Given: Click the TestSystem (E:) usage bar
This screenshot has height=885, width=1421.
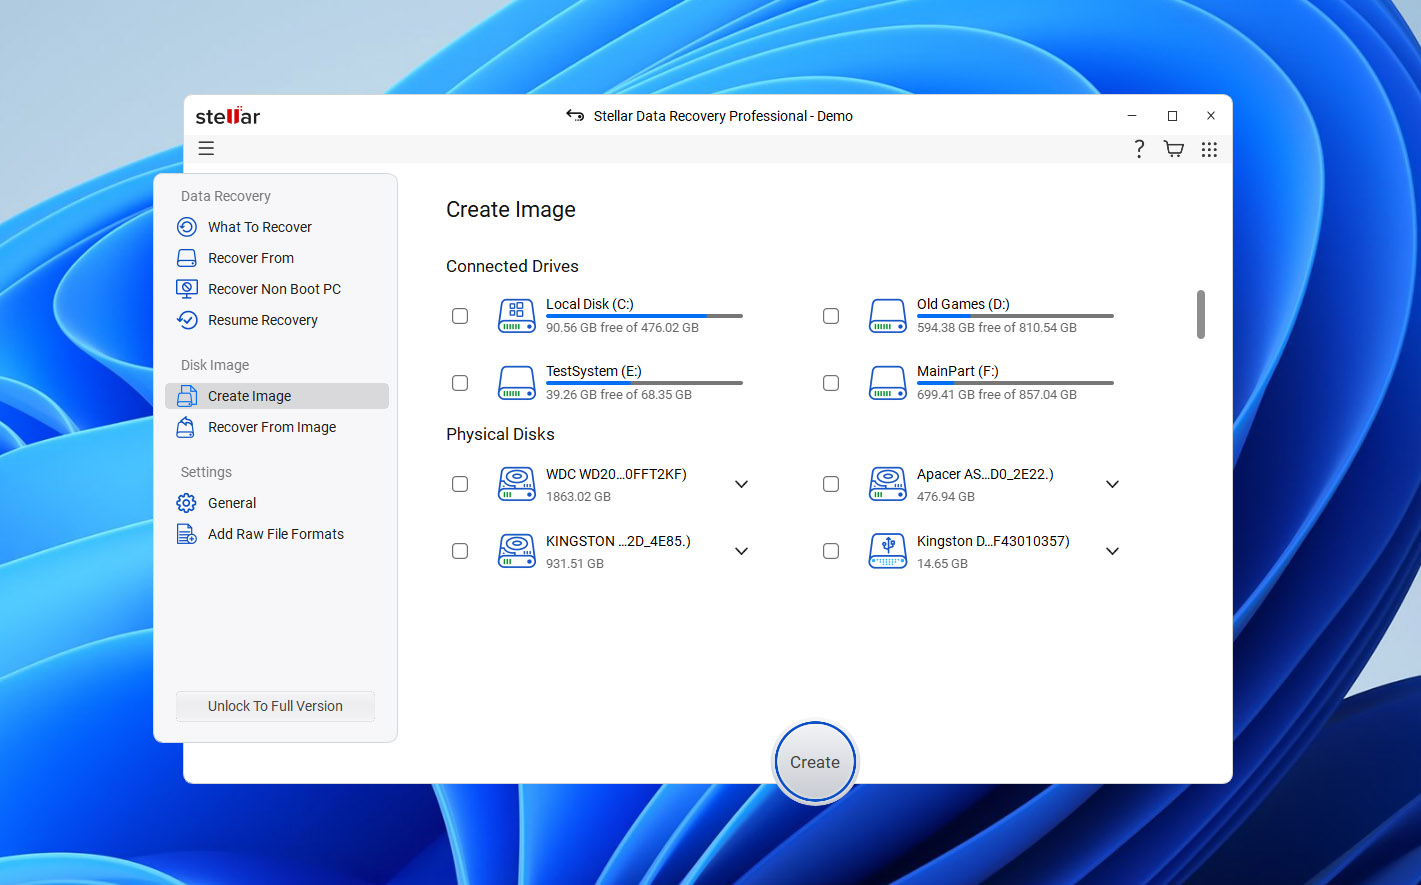Looking at the screenshot, I should pos(644,383).
